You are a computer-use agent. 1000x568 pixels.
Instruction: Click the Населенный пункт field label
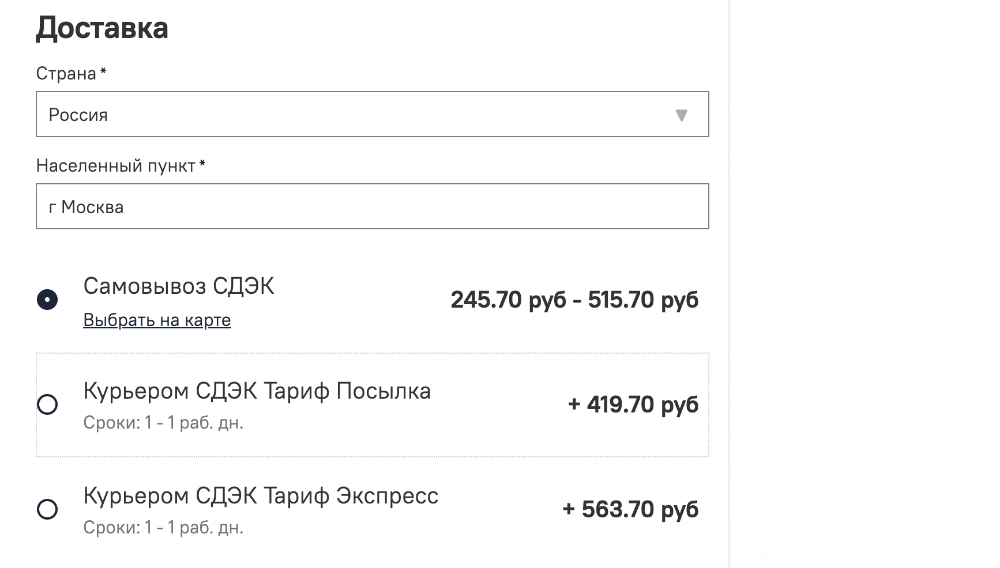click(116, 166)
